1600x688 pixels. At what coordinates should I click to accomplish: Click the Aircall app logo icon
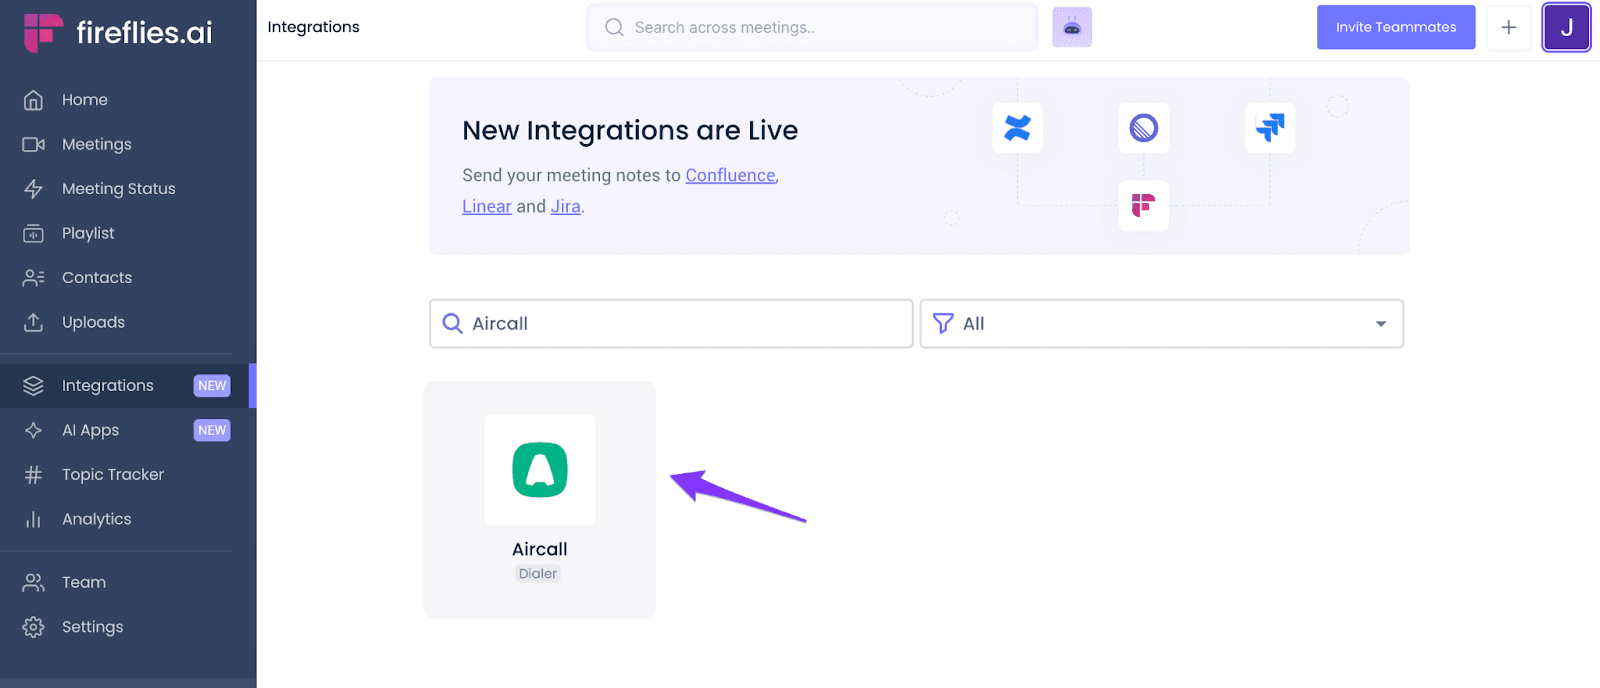tap(540, 470)
